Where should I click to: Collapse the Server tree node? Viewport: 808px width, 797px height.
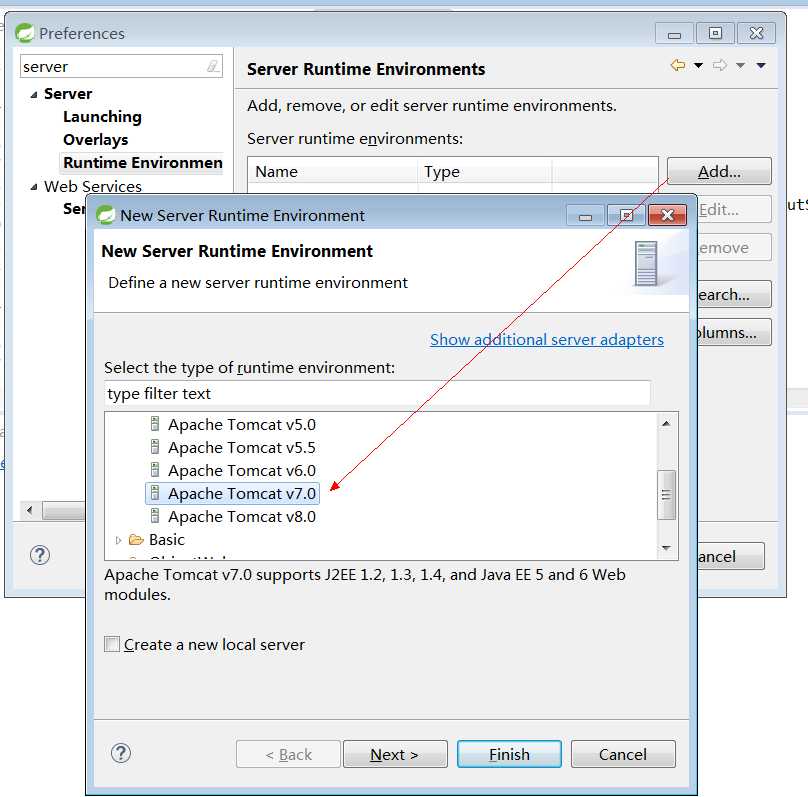click(x=34, y=94)
